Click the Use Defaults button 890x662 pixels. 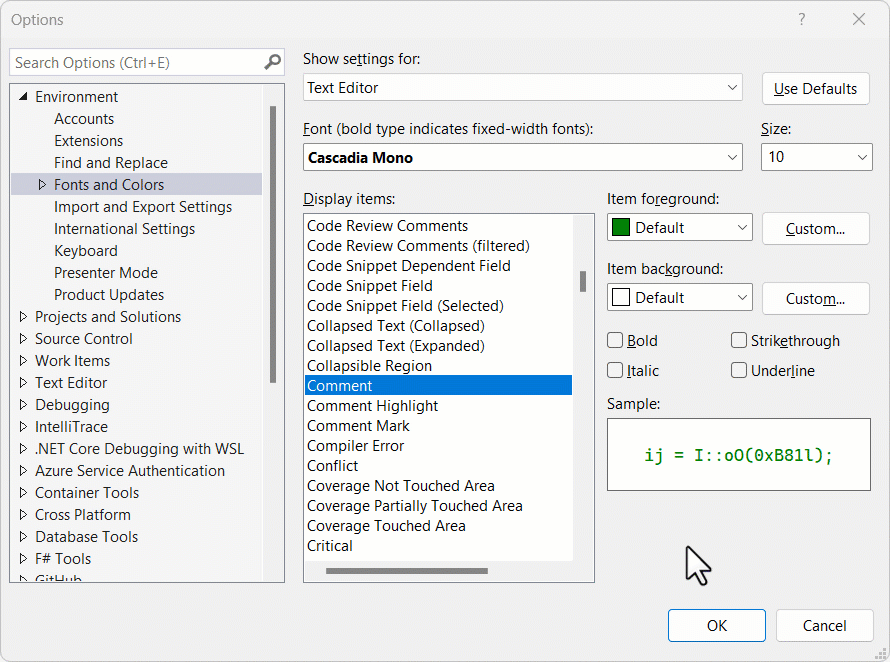[816, 88]
